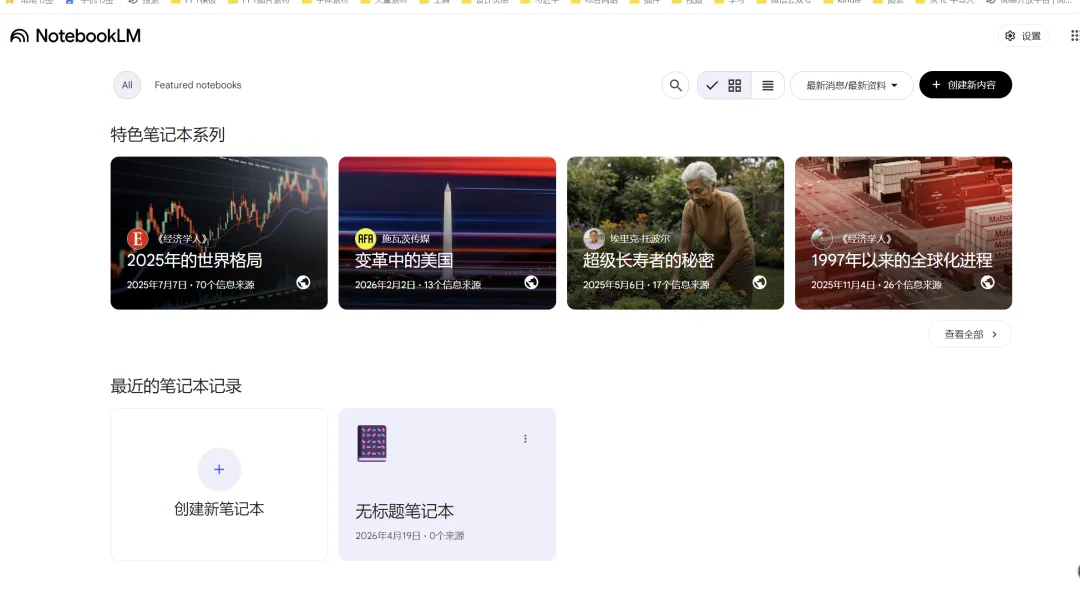This screenshot has width=1080, height=611.
Task: Open 设置 settings button
Action: point(1023,36)
